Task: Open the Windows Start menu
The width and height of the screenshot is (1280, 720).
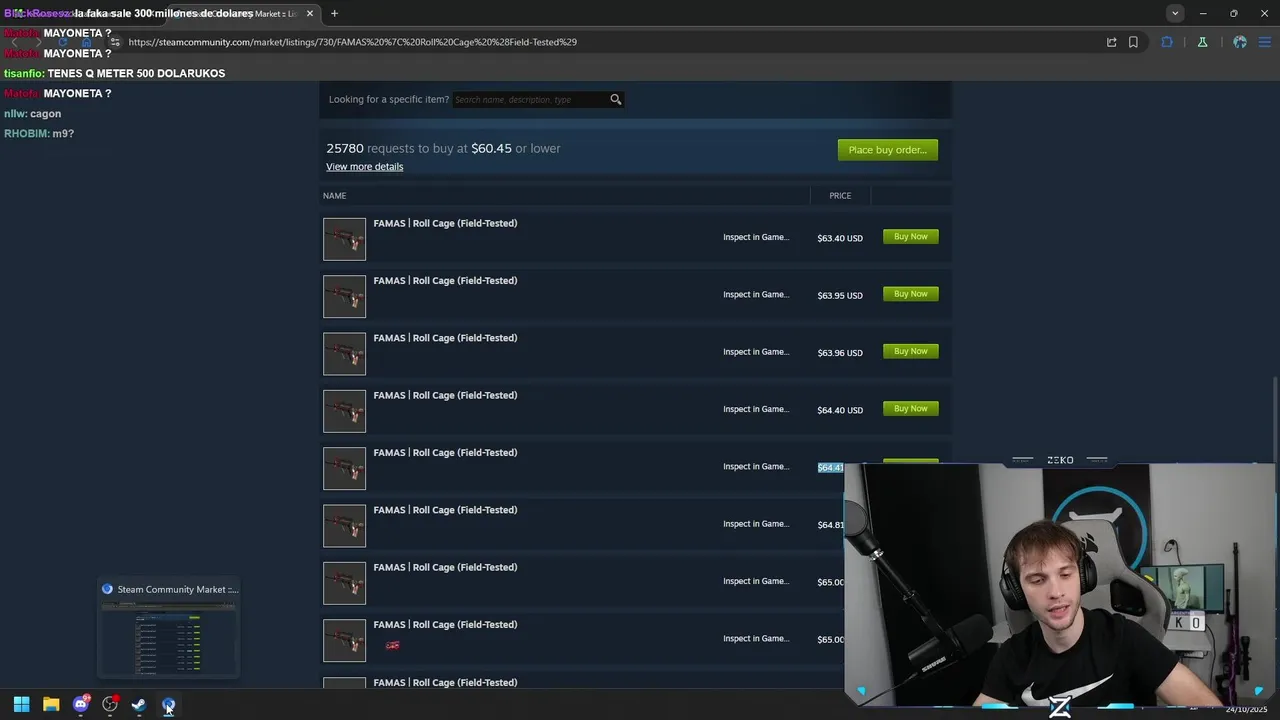Action: (x=21, y=705)
